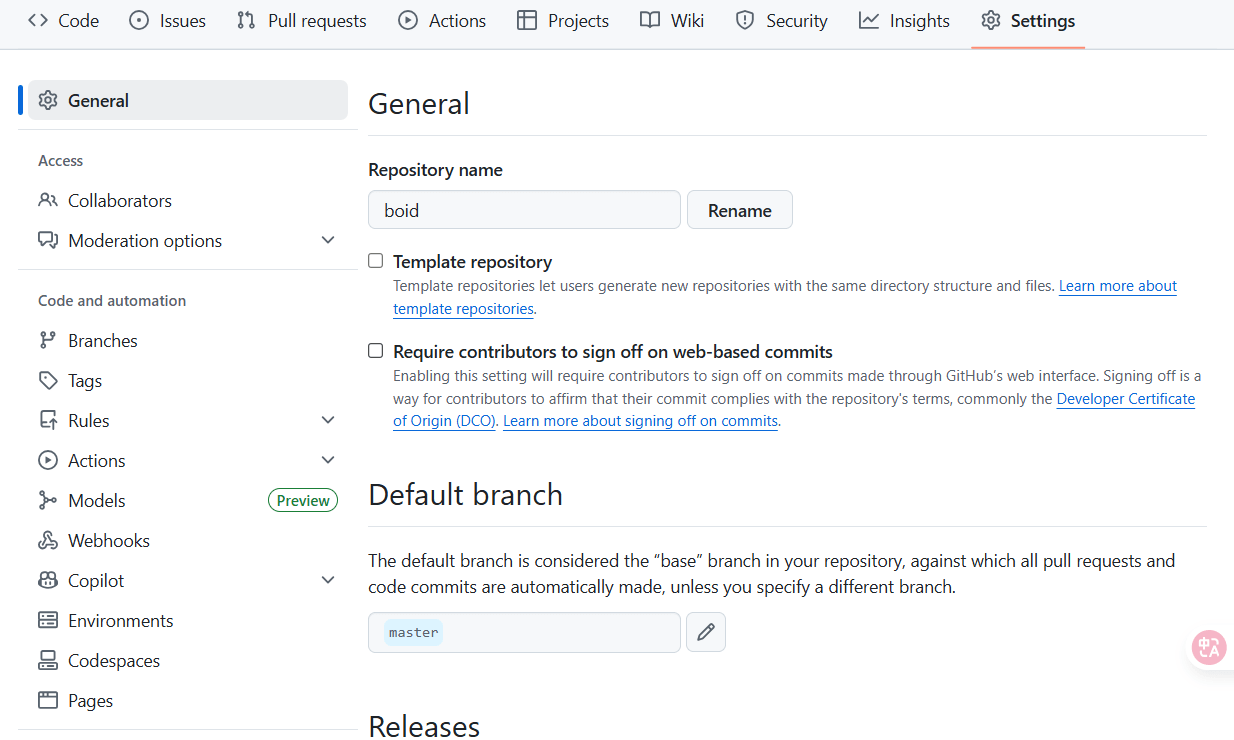This screenshot has width=1234, height=740.
Task: Open Learn more about signing off link
Action: 640,421
